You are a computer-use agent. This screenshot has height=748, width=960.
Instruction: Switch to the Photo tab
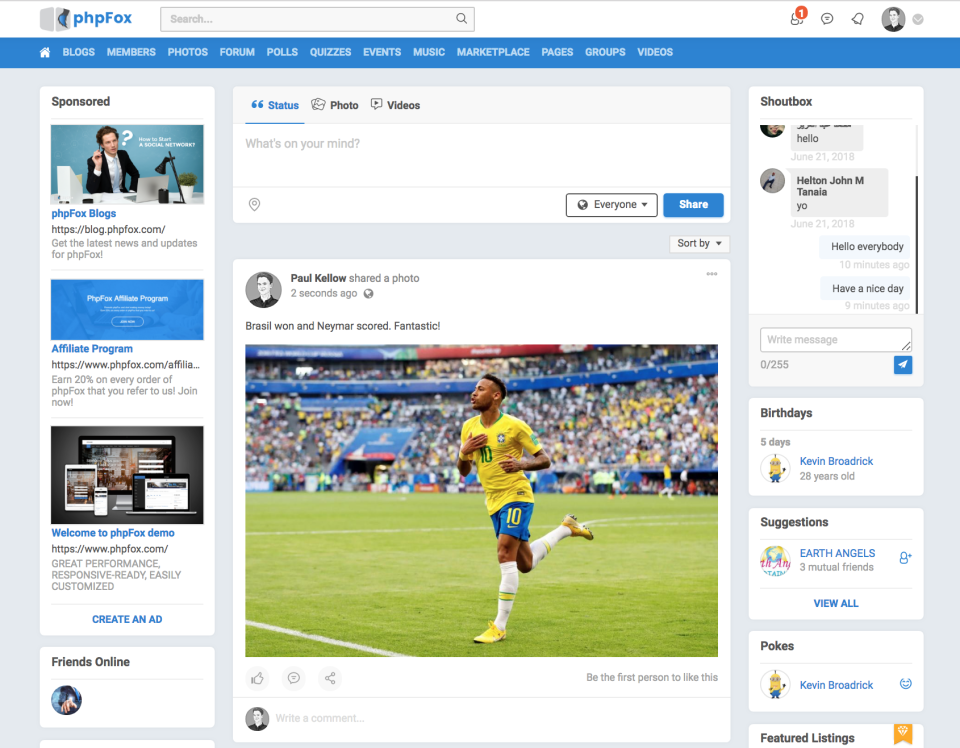[335, 105]
